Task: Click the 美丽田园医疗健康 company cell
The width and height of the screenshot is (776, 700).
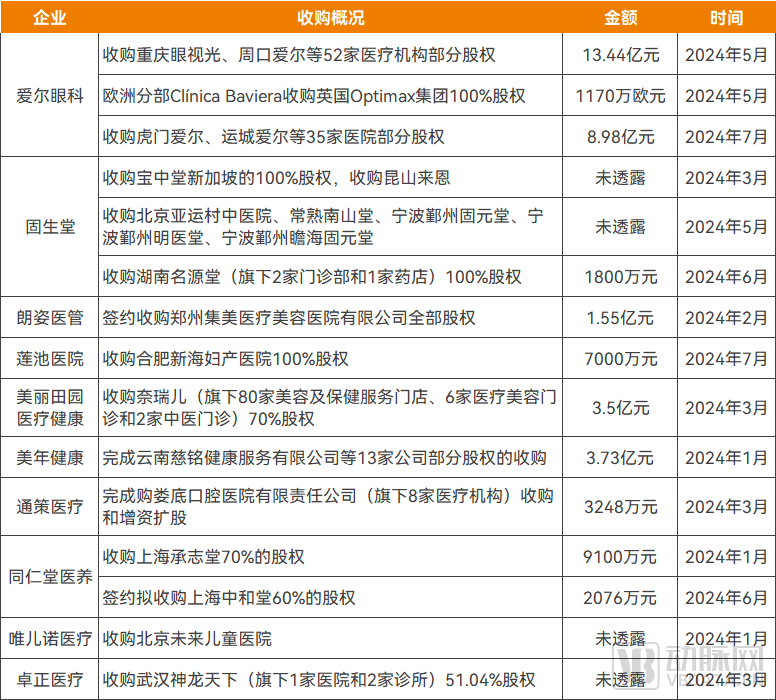Action: (x=49, y=408)
